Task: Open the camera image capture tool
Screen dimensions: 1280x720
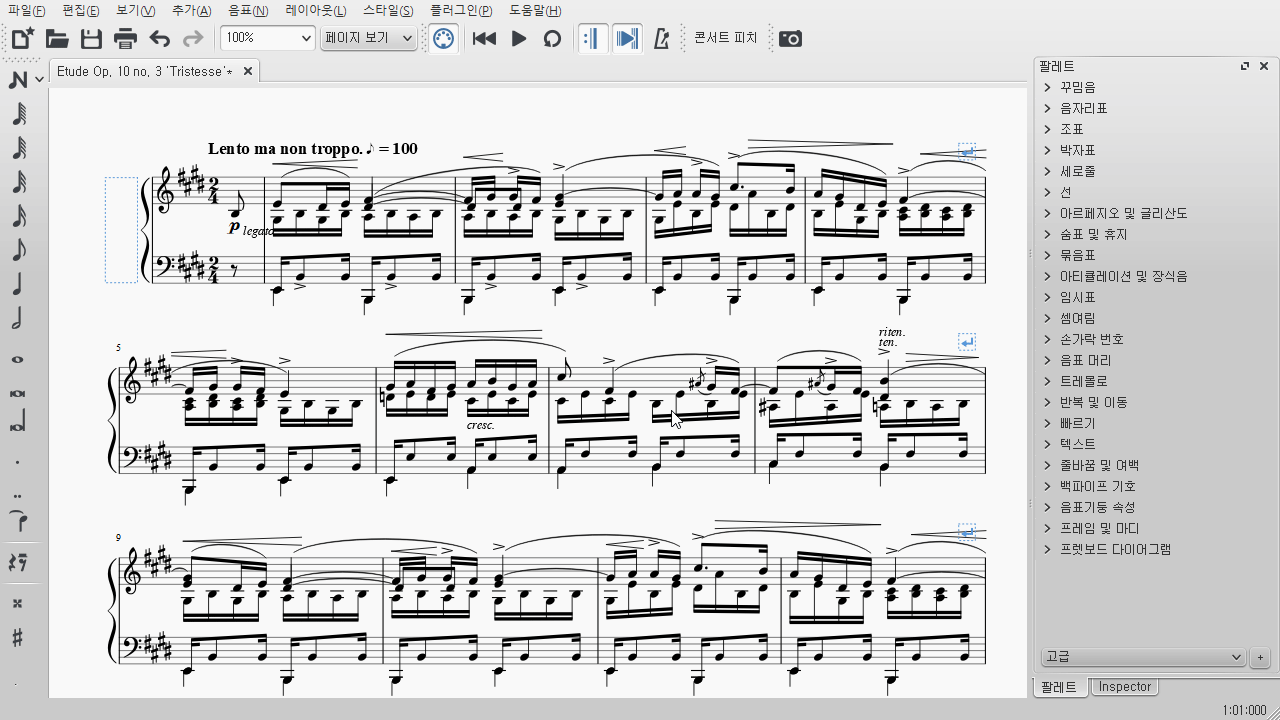Action: 790,39
